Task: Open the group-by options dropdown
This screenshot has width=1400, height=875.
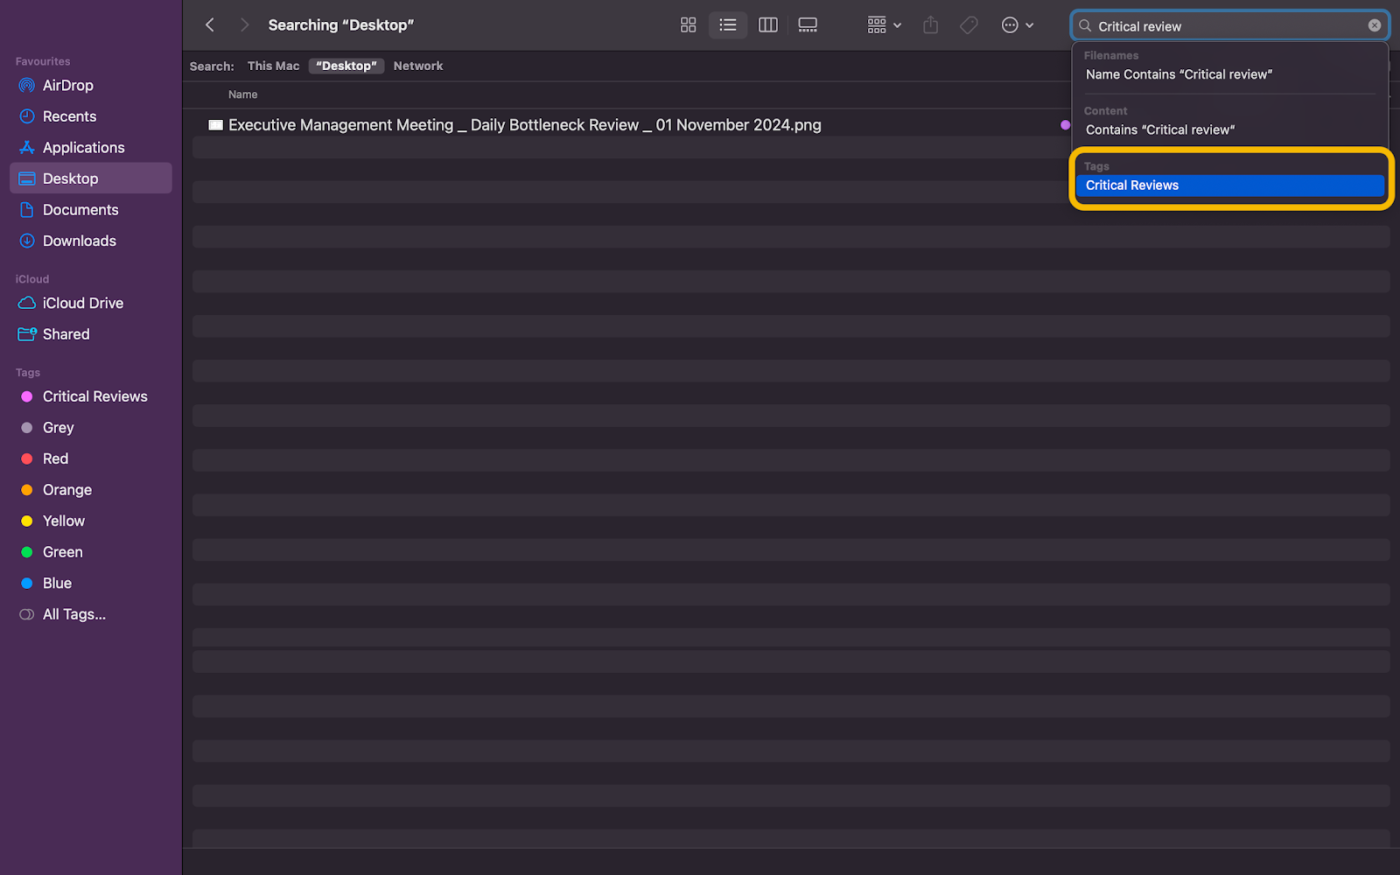Action: point(884,25)
